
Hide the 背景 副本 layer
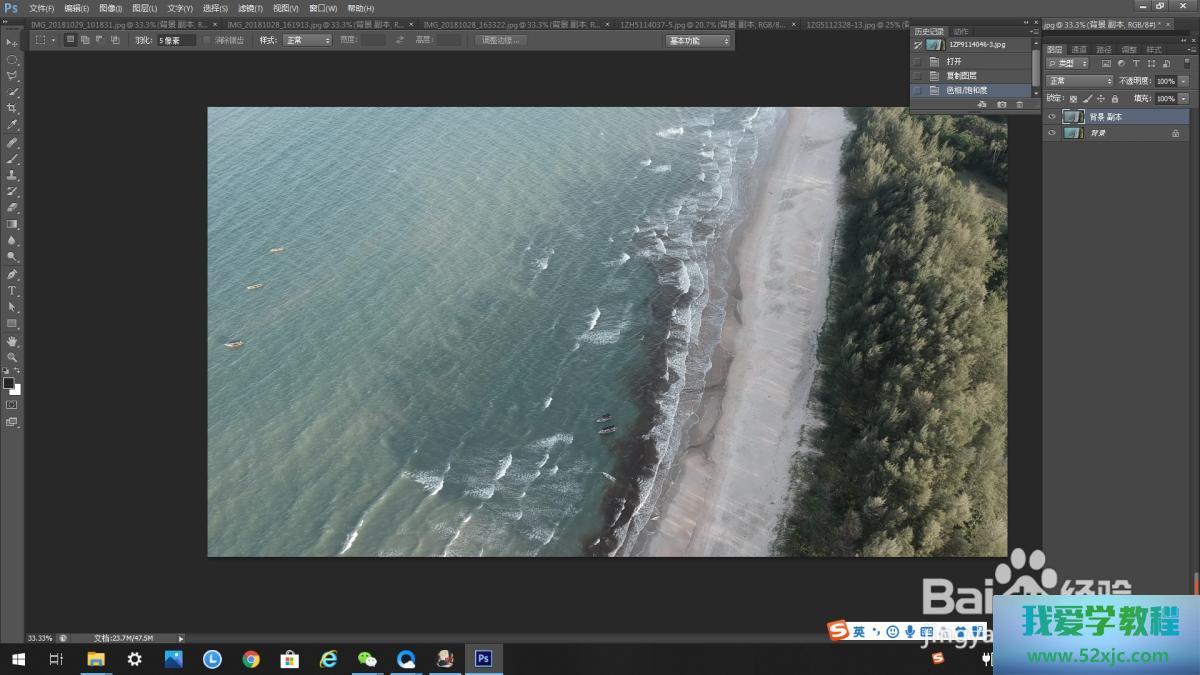1051,117
